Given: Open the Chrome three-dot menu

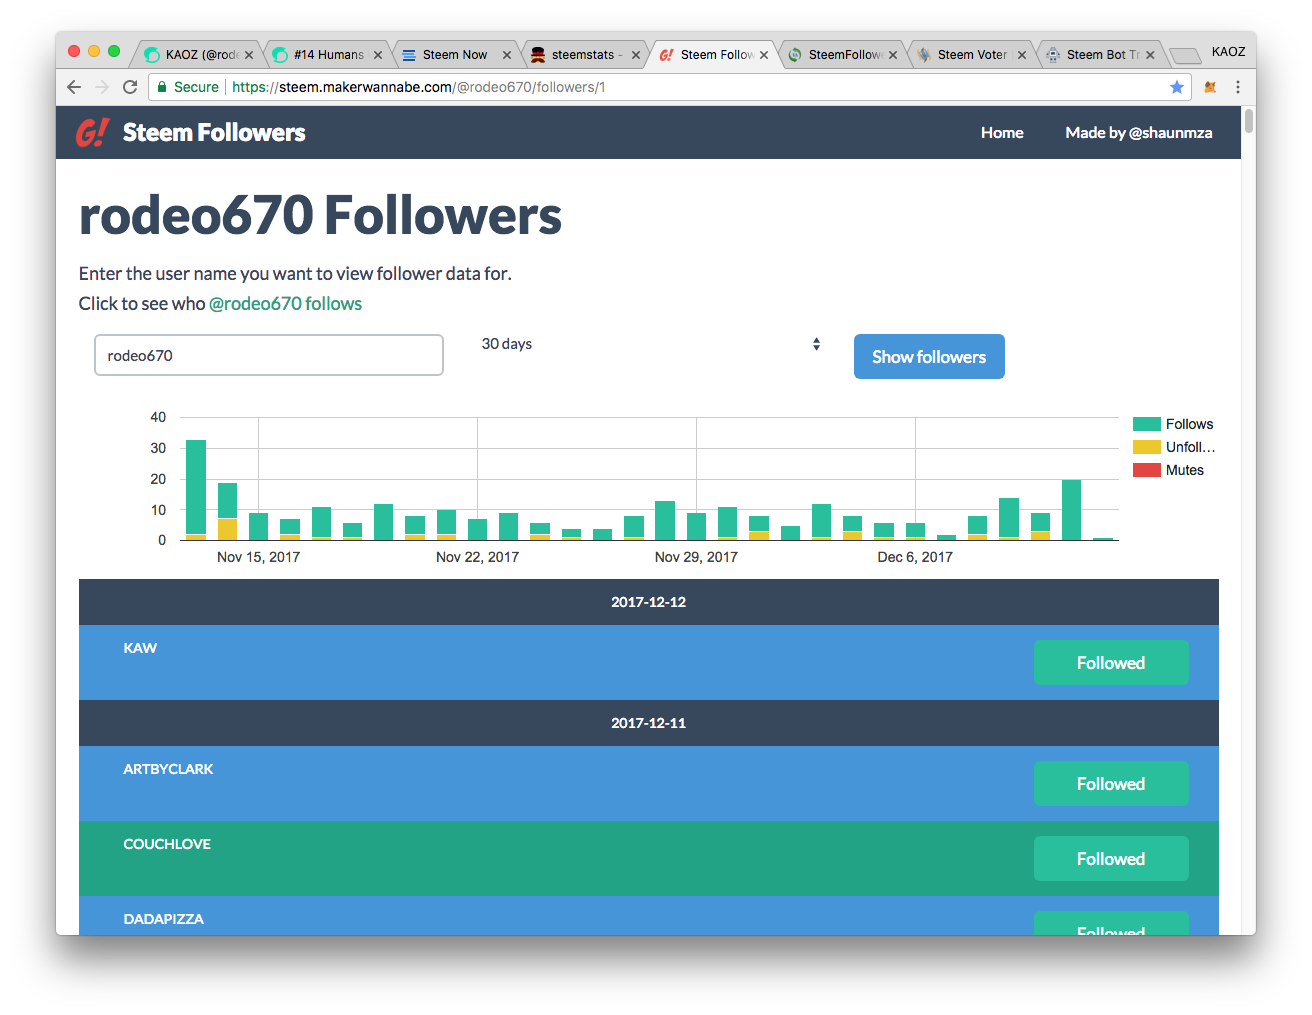Looking at the screenshot, I should [1238, 87].
